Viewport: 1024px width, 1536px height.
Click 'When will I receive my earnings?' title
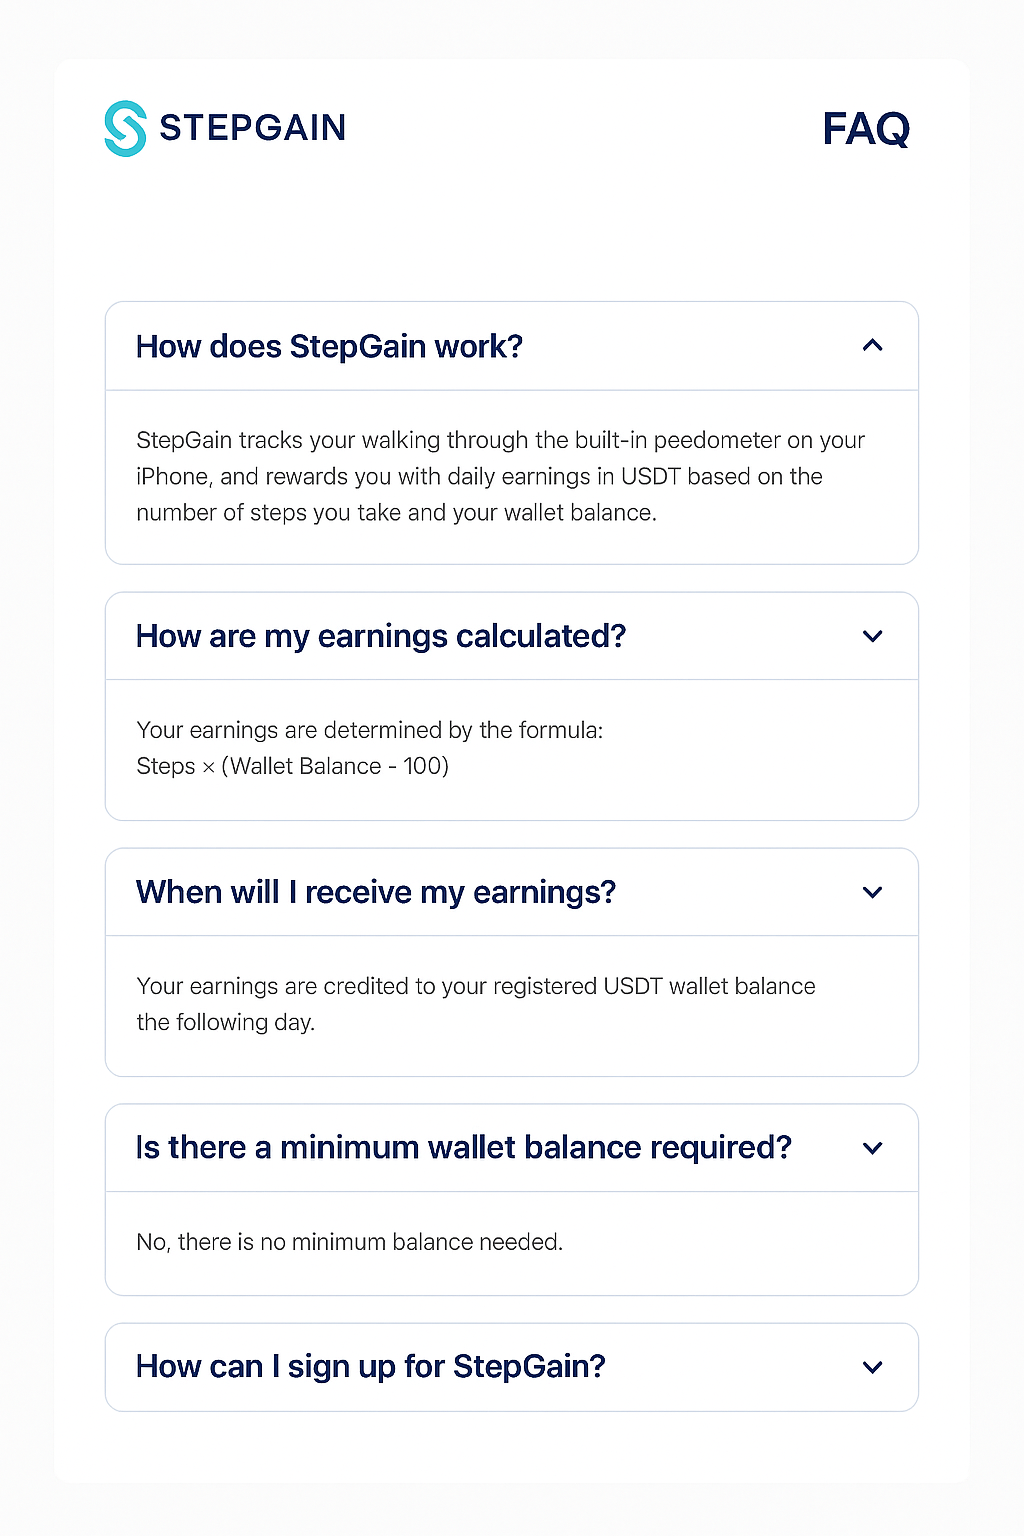375,892
